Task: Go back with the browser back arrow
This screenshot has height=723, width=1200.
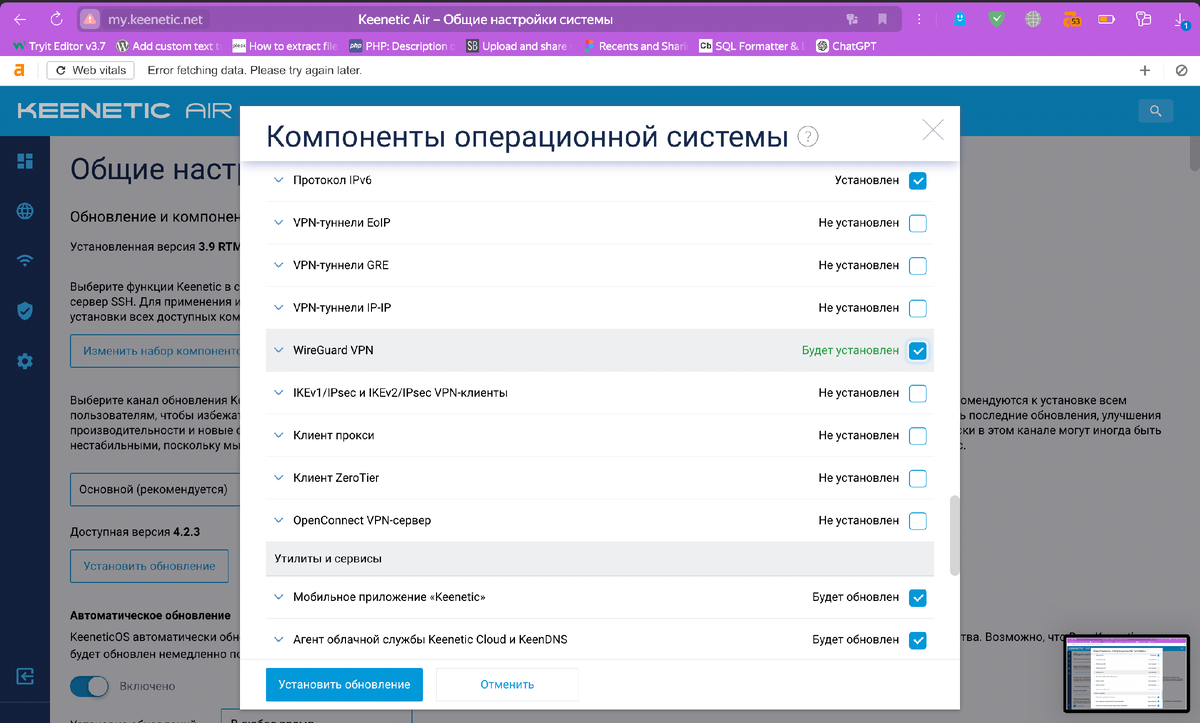Action: coord(19,19)
